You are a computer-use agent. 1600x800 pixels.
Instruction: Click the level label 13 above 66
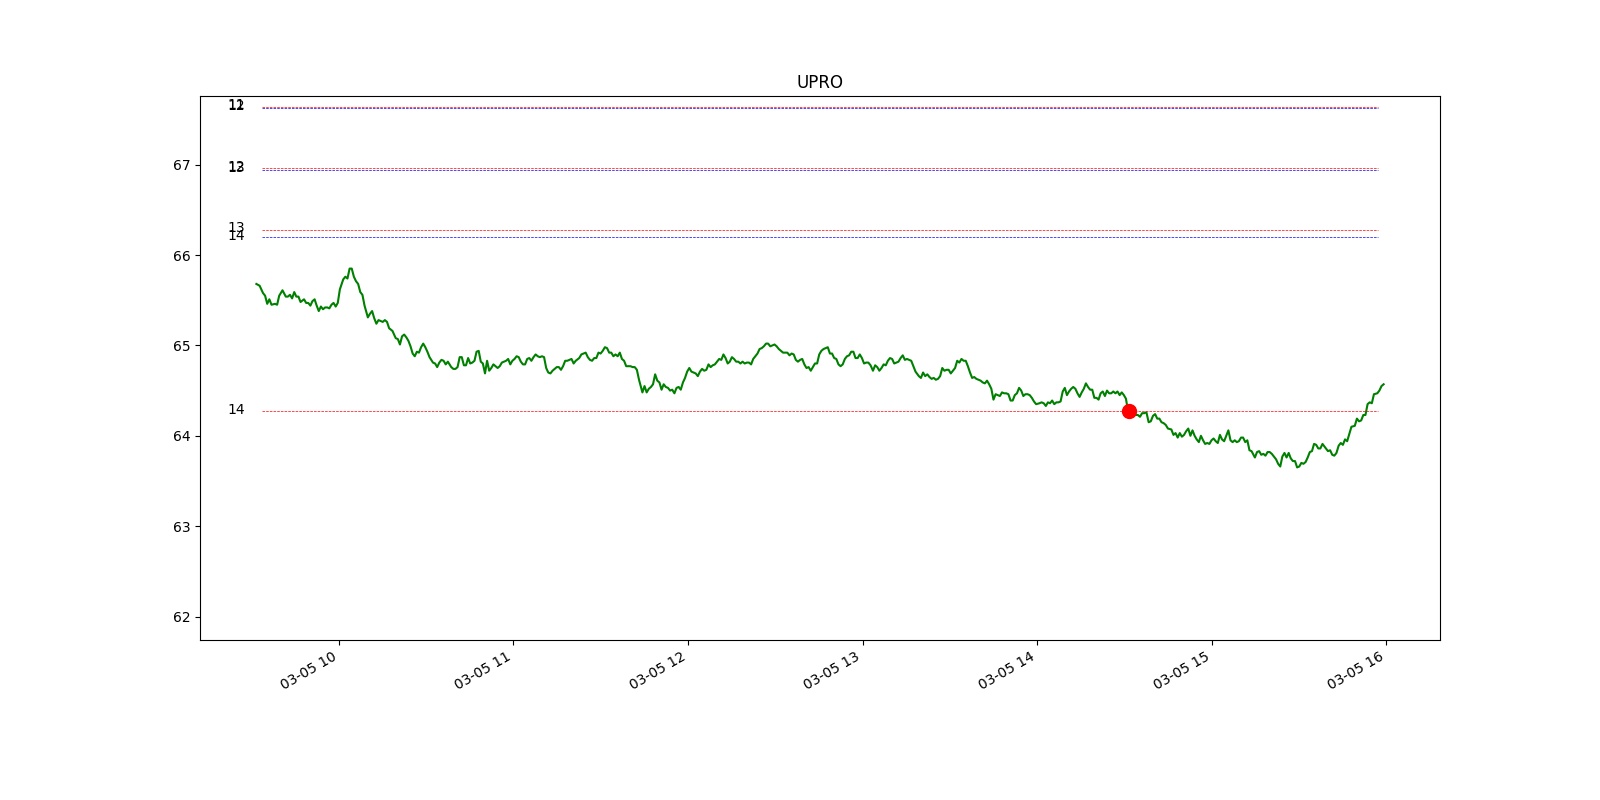[x=236, y=226]
